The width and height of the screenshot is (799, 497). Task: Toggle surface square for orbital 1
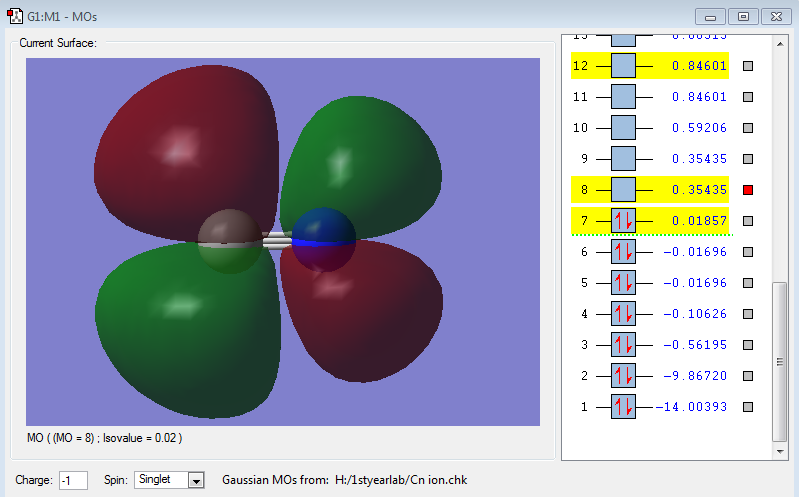[748, 407]
